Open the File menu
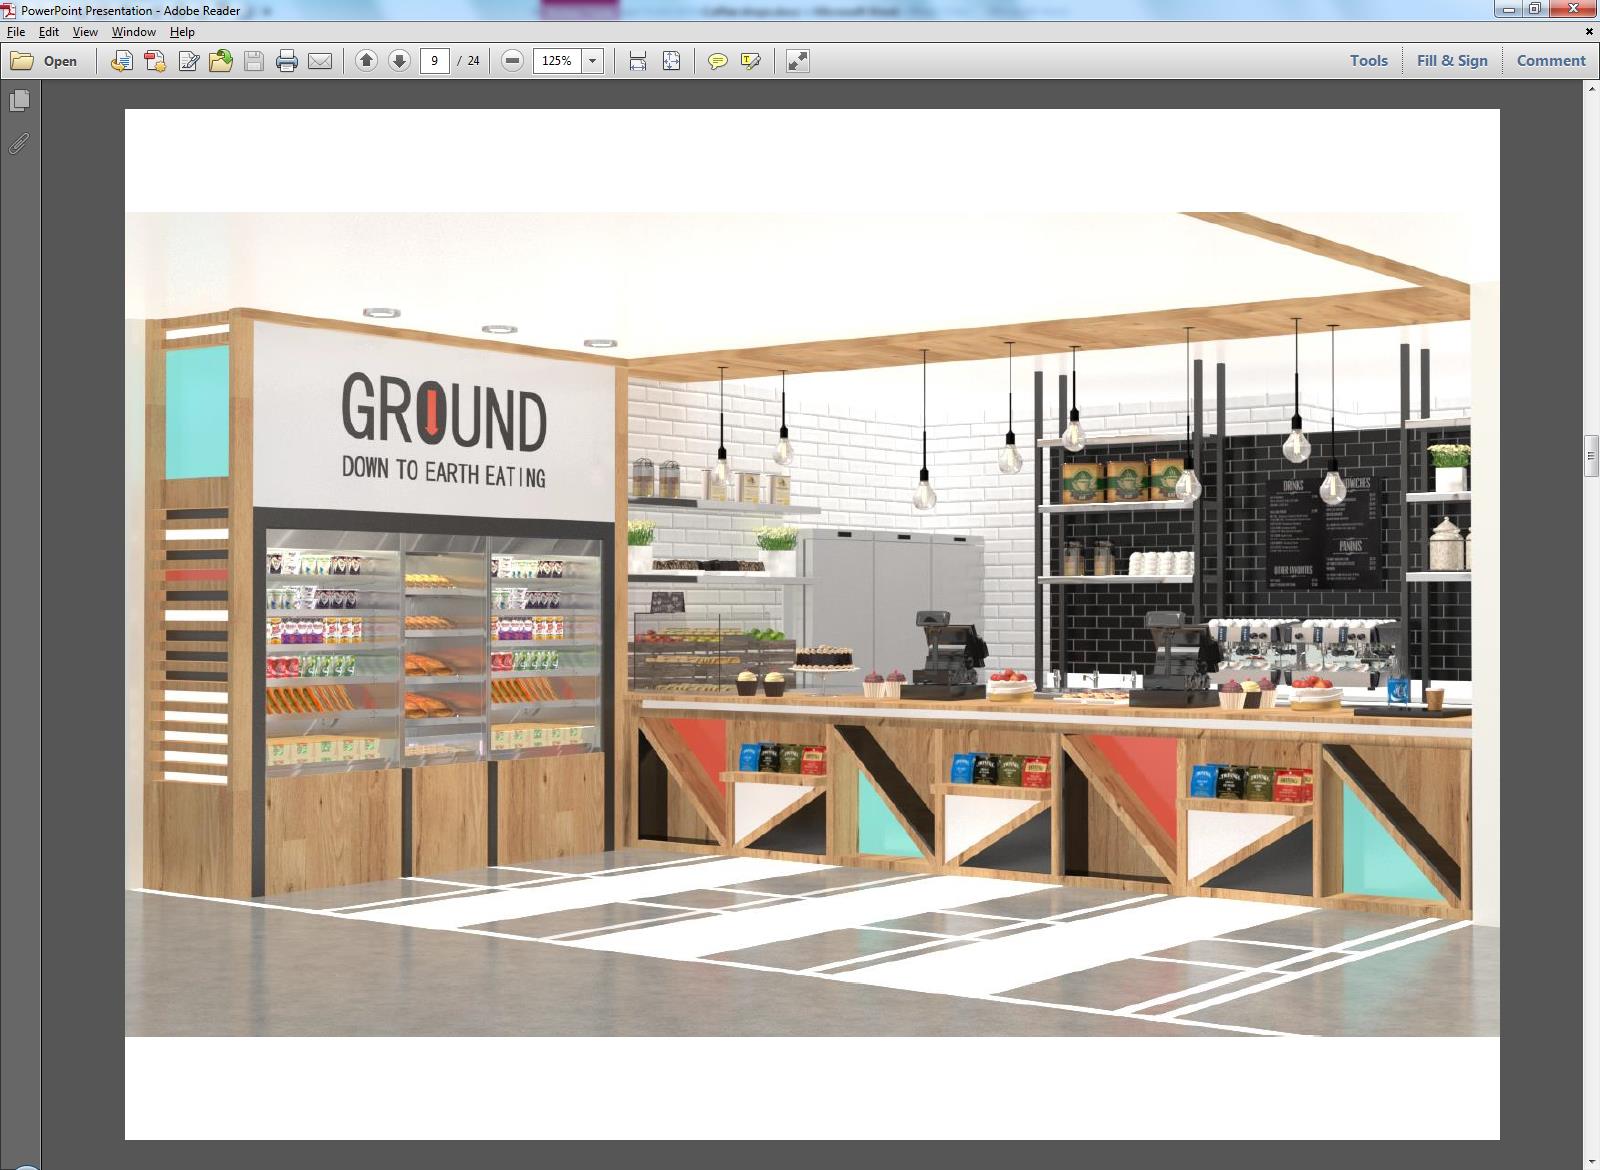Viewport: 1600px width, 1170px height. click(16, 32)
